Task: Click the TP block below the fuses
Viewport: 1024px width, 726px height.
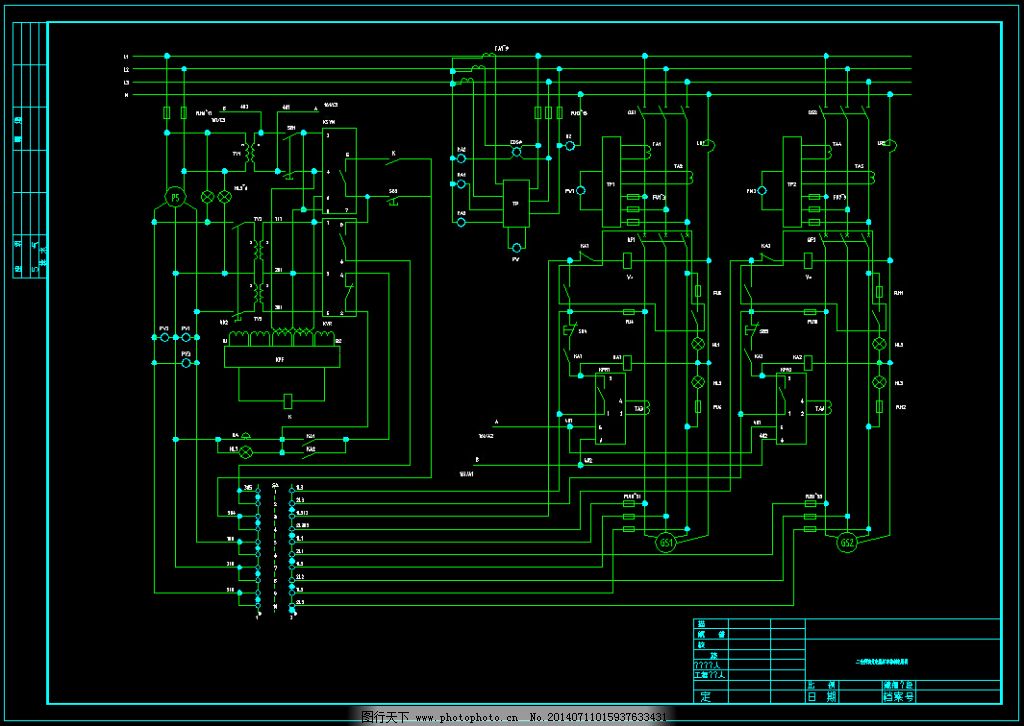Action: pyautogui.click(x=516, y=203)
